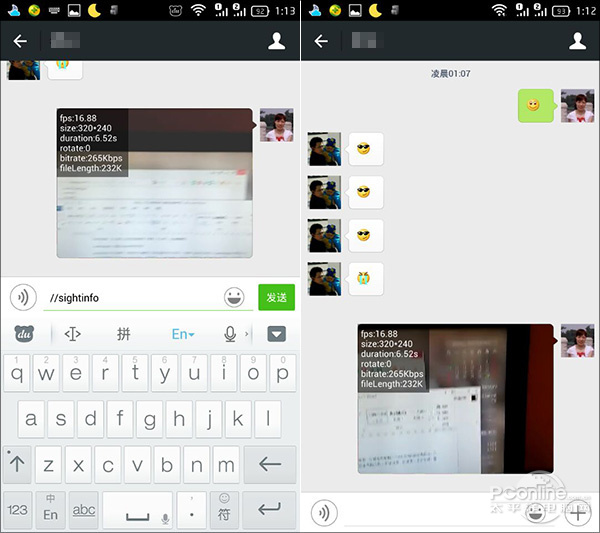Open the 符 symbols key
The height and width of the screenshot is (533, 600).
(224, 510)
